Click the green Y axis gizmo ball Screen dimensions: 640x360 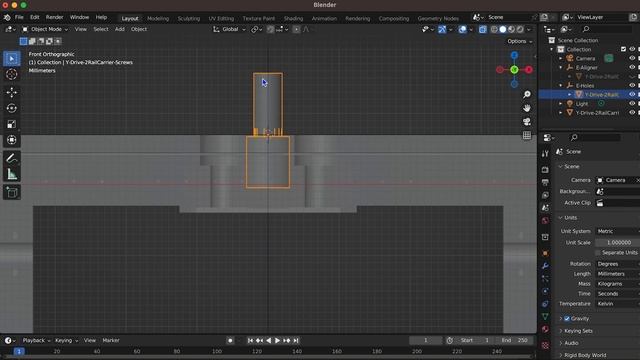[x=514, y=70]
